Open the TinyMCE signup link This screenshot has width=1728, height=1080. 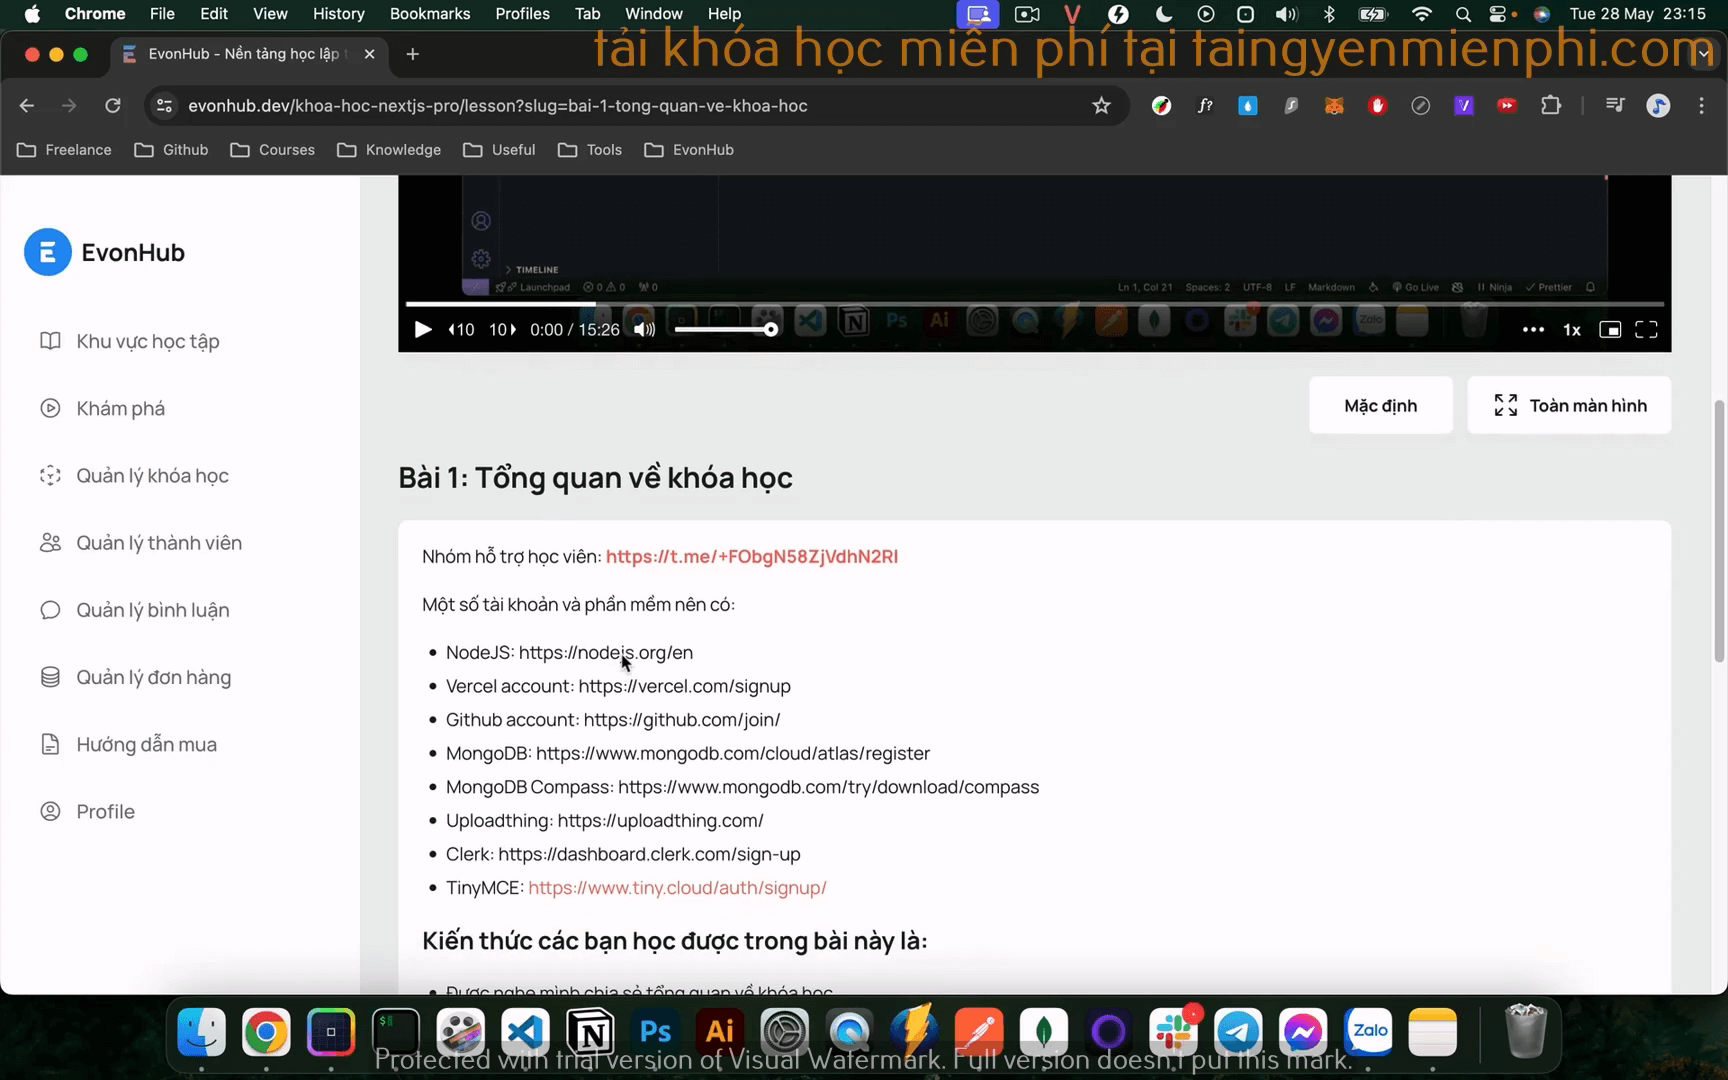677,887
